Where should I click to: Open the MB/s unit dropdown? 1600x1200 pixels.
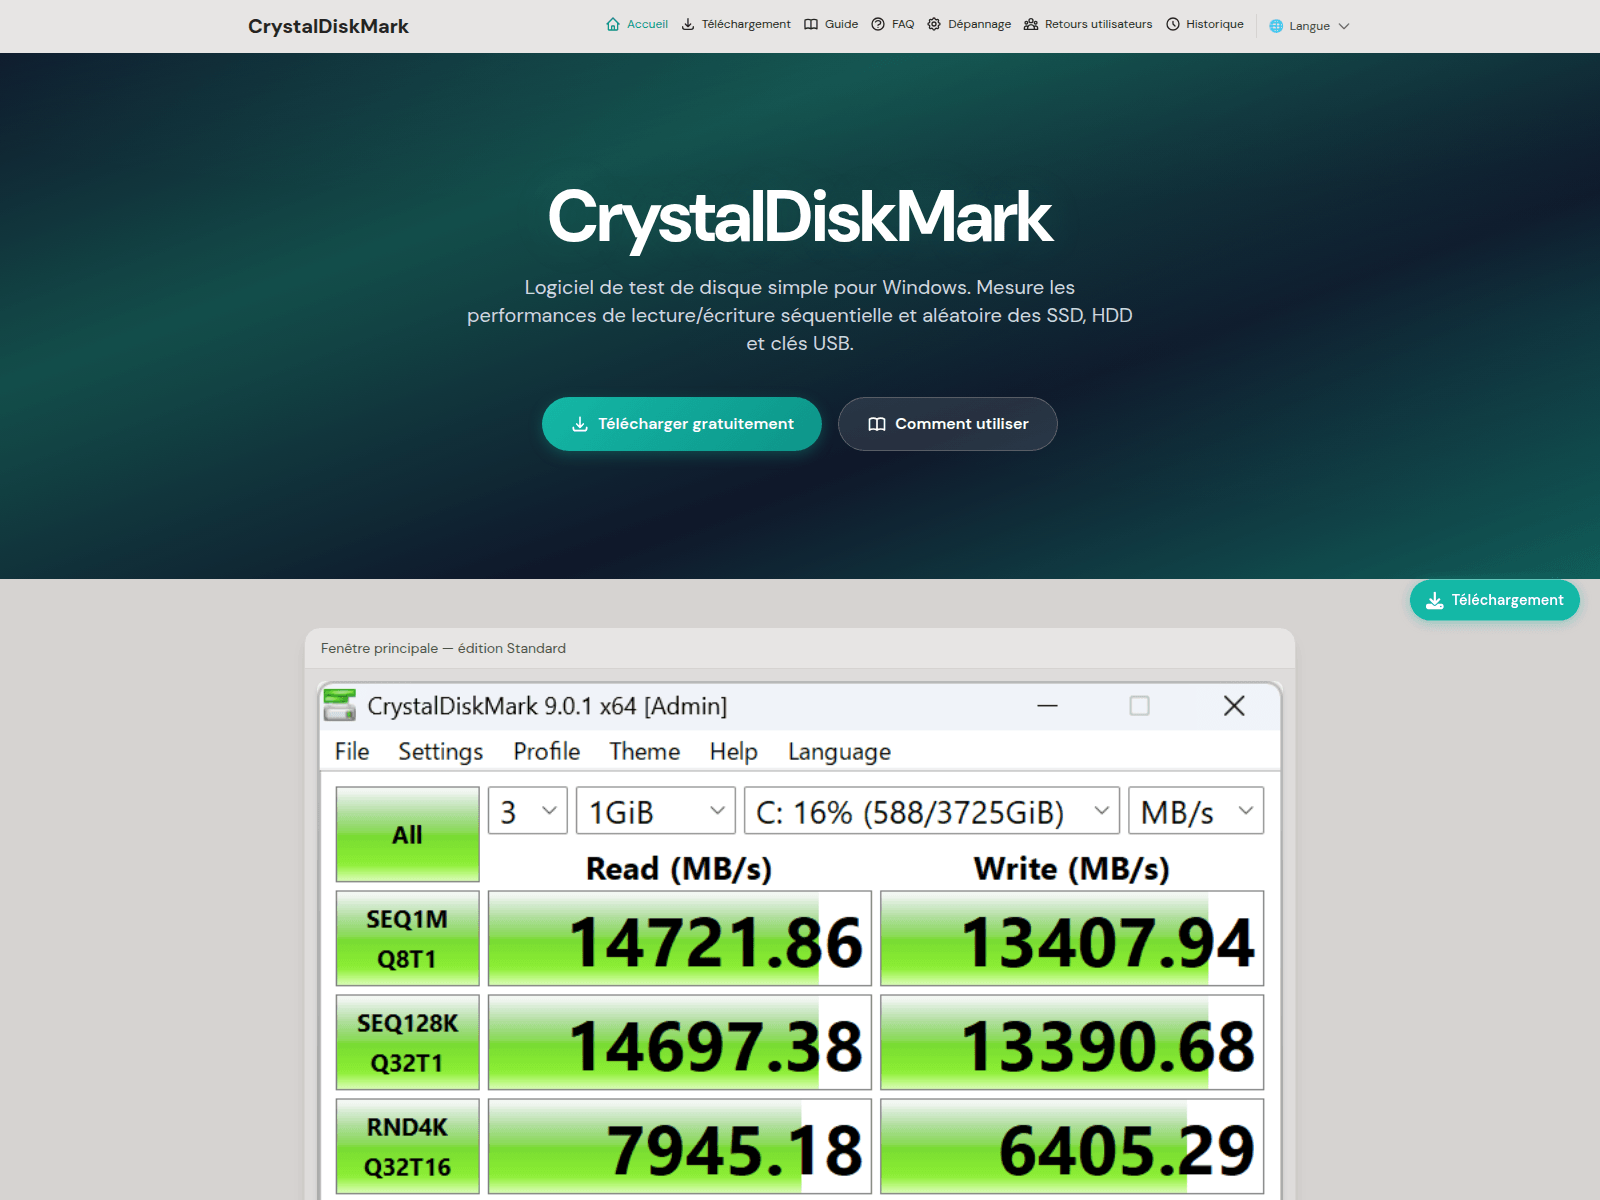[1196, 811]
